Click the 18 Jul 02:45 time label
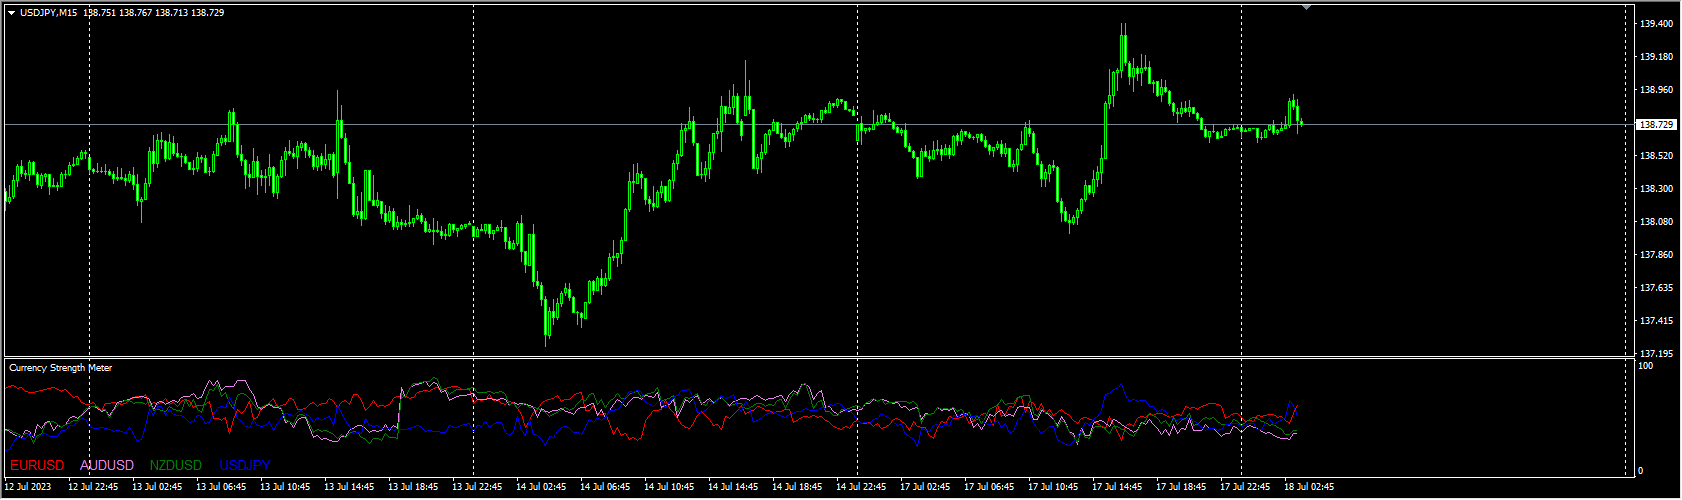 (1309, 488)
